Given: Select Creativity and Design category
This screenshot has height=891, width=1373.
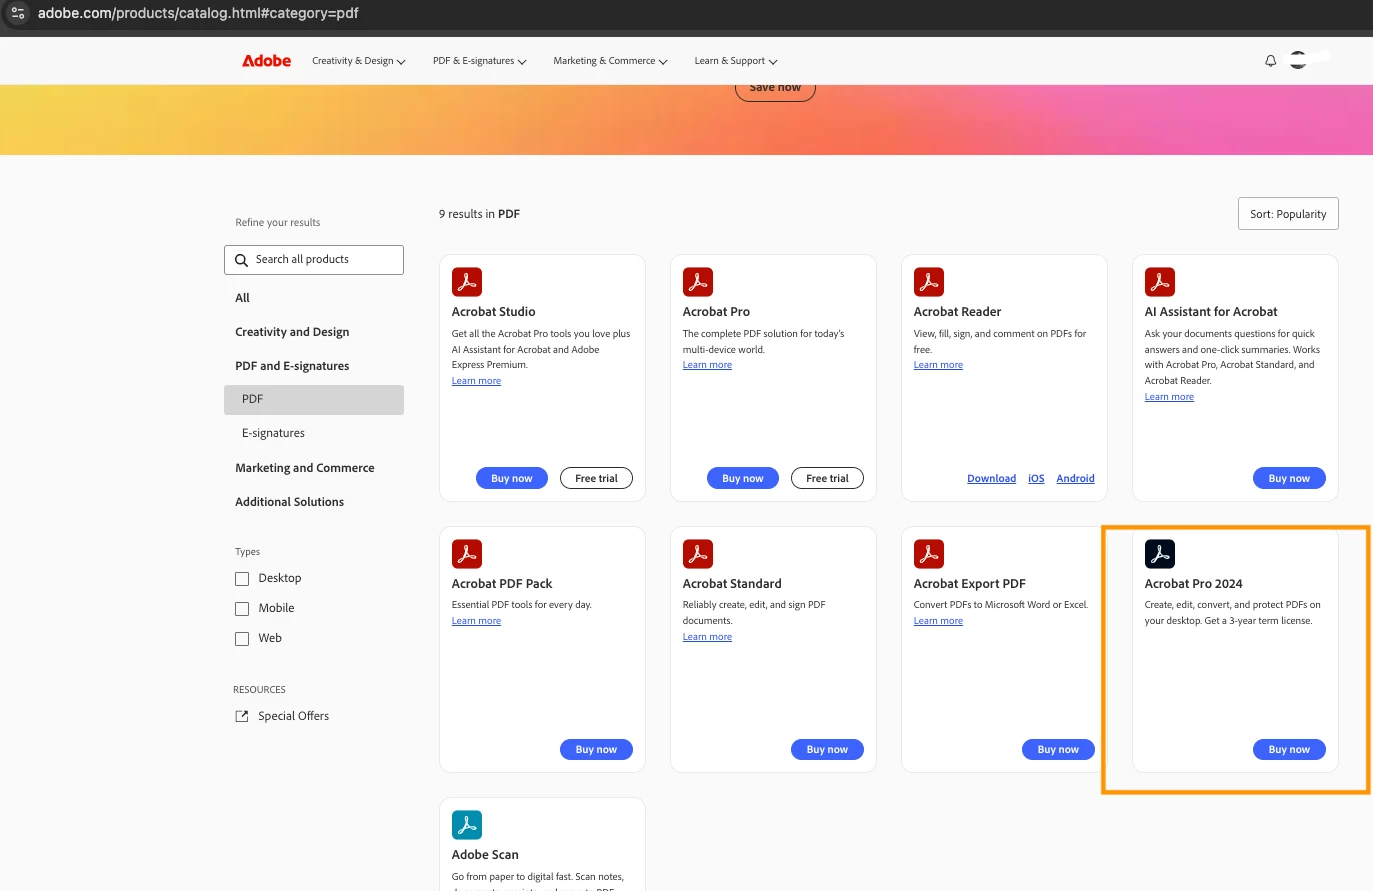Looking at the screenshot, I should [292, 332].
